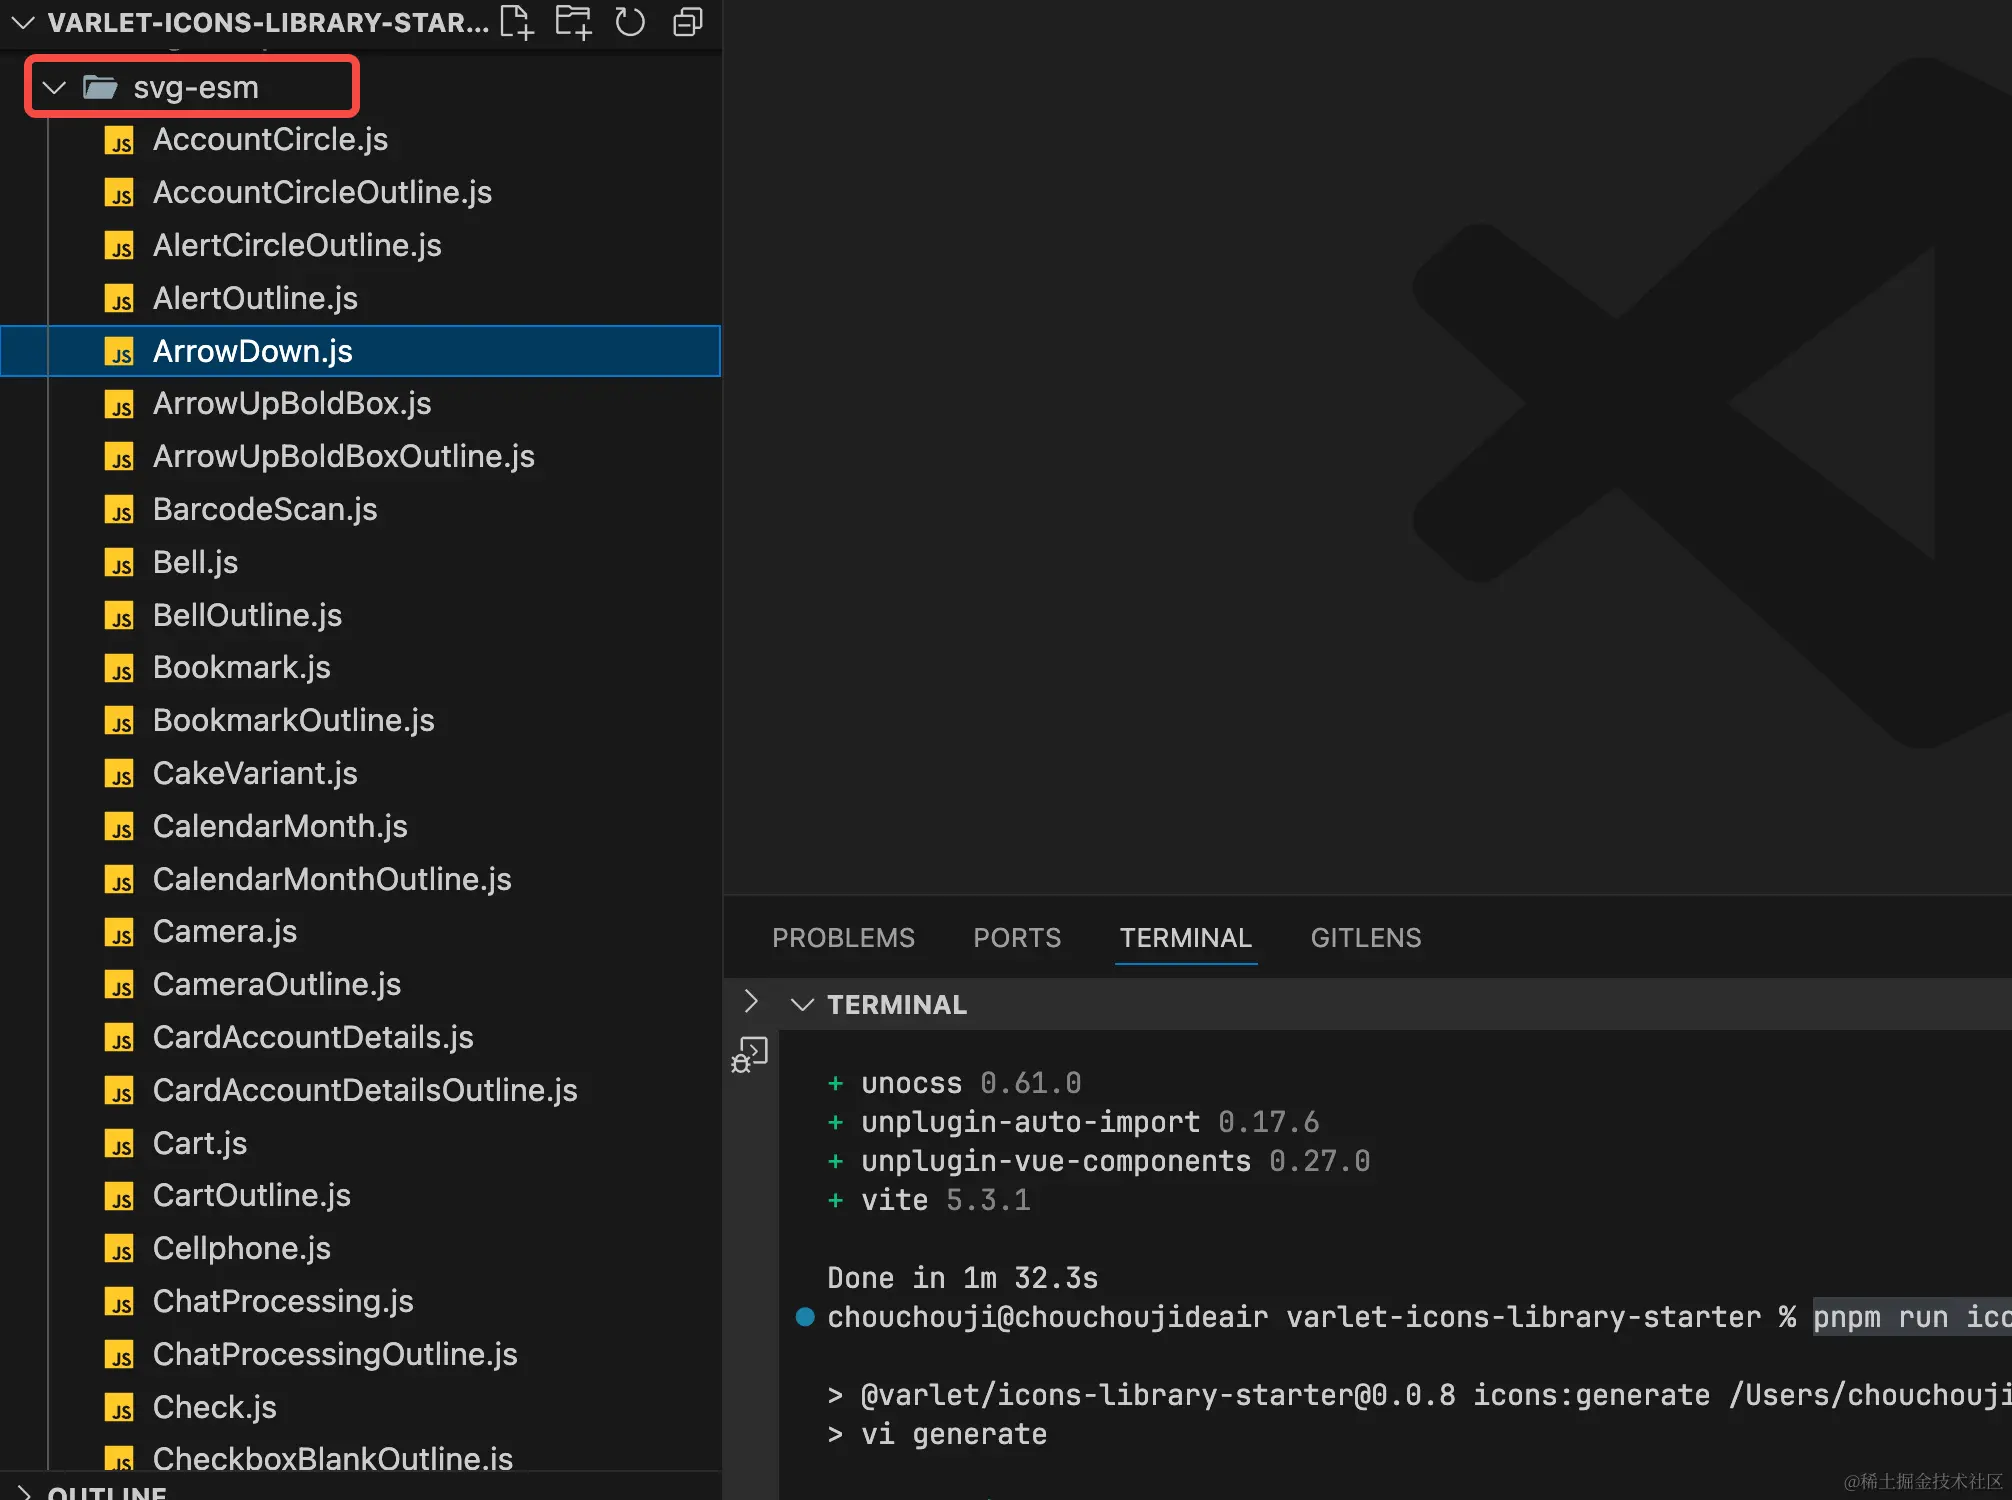Switch to the PROBLEMS tab
Viewport: 2012px width, 1500px height.
843,938
